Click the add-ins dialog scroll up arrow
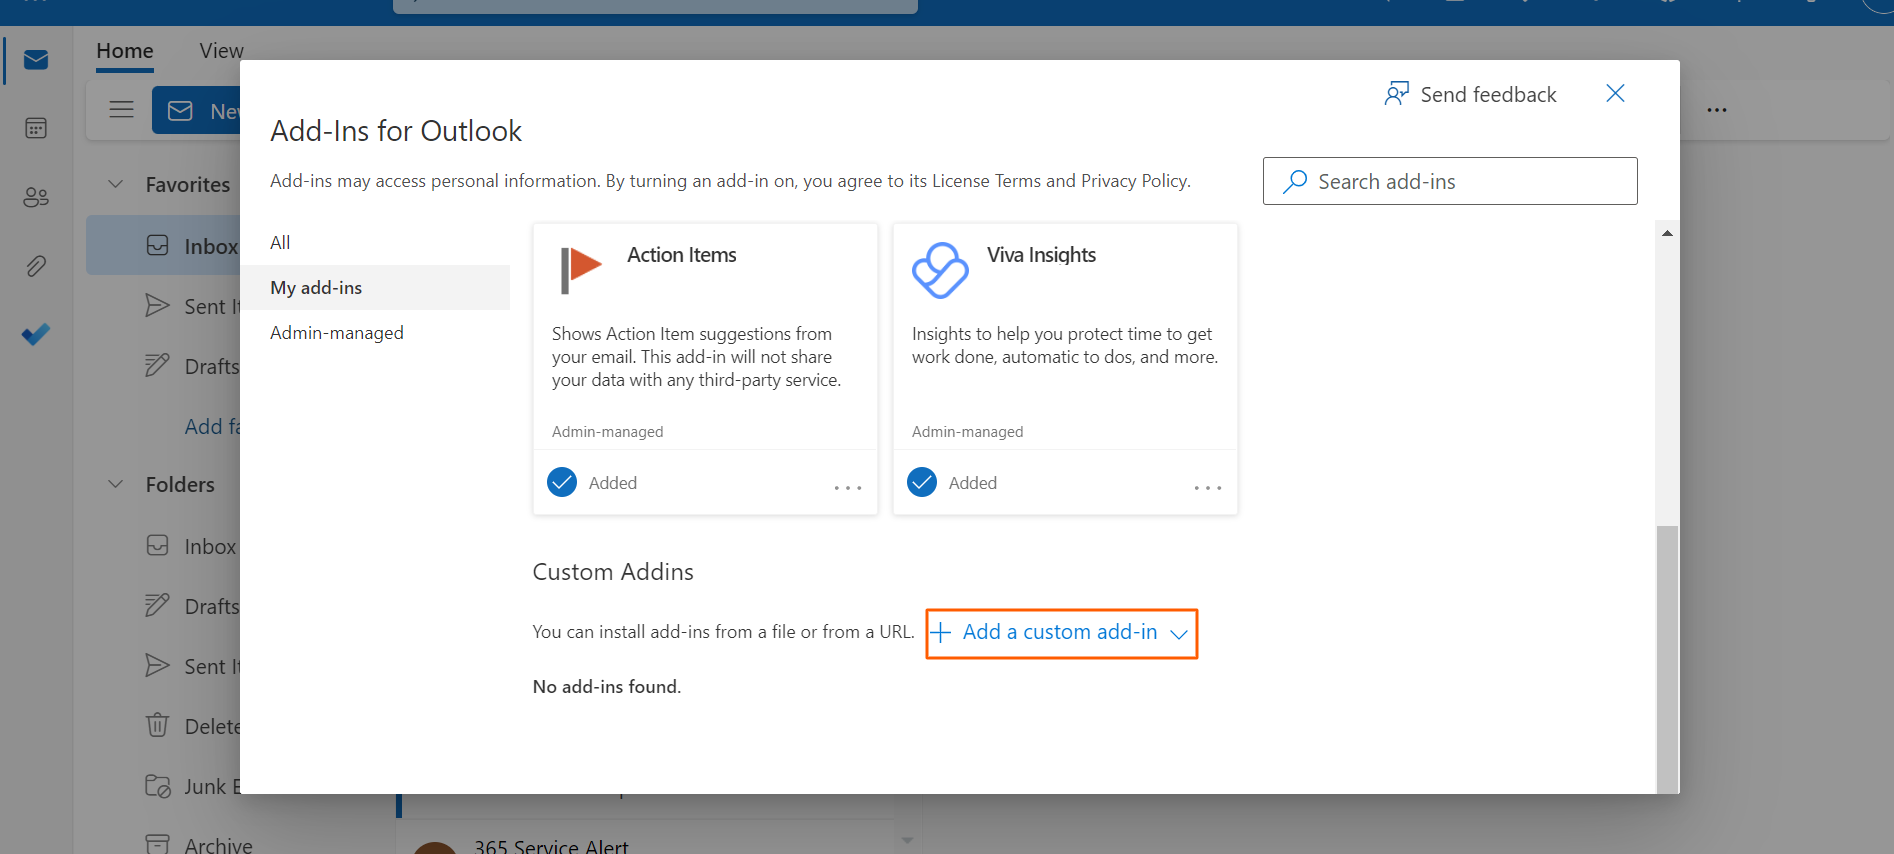 click(x=1667, y=233)
